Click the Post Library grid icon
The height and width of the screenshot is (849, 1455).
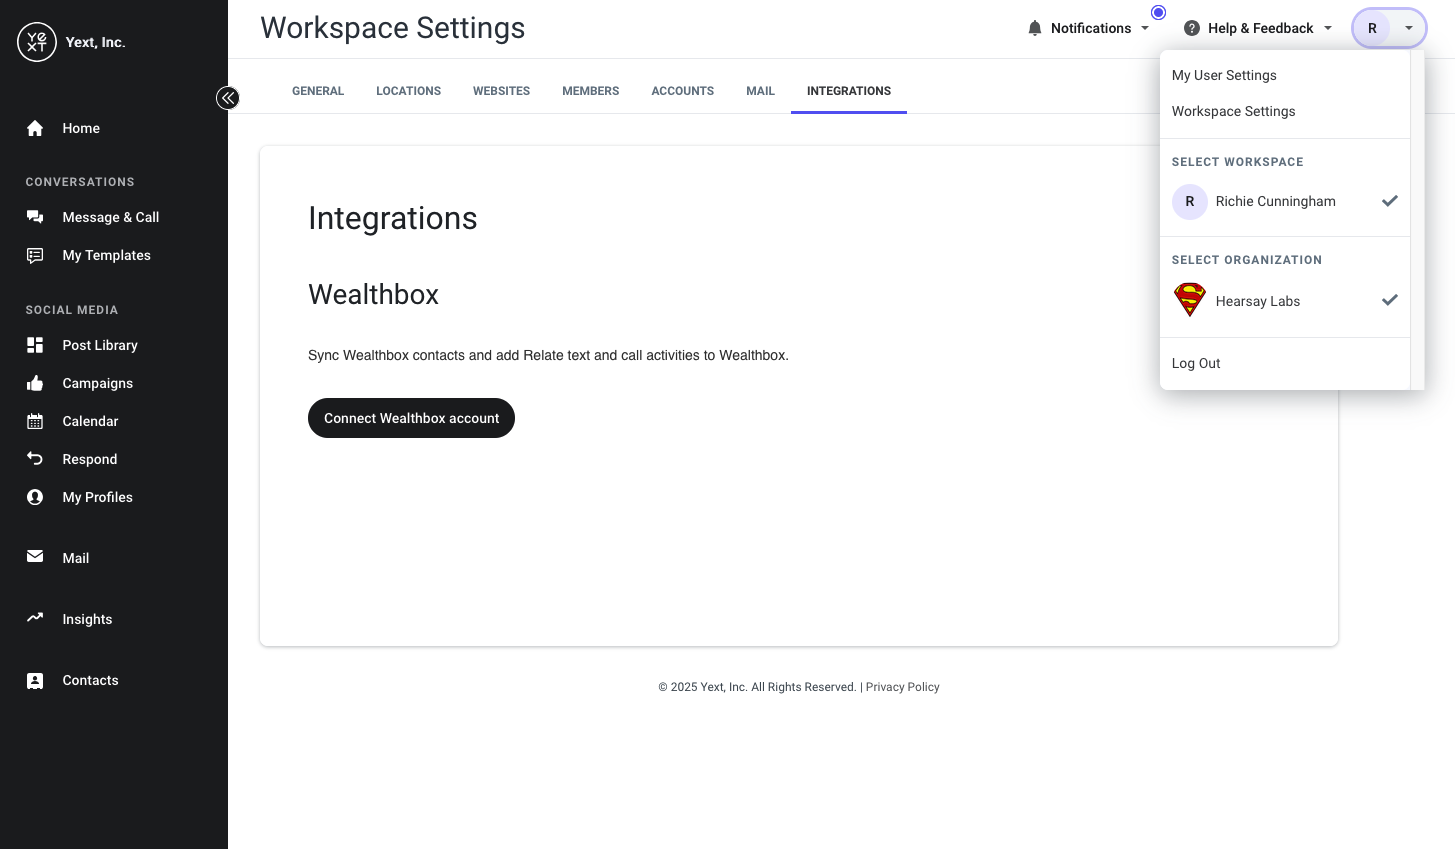(x=35, y=345)
